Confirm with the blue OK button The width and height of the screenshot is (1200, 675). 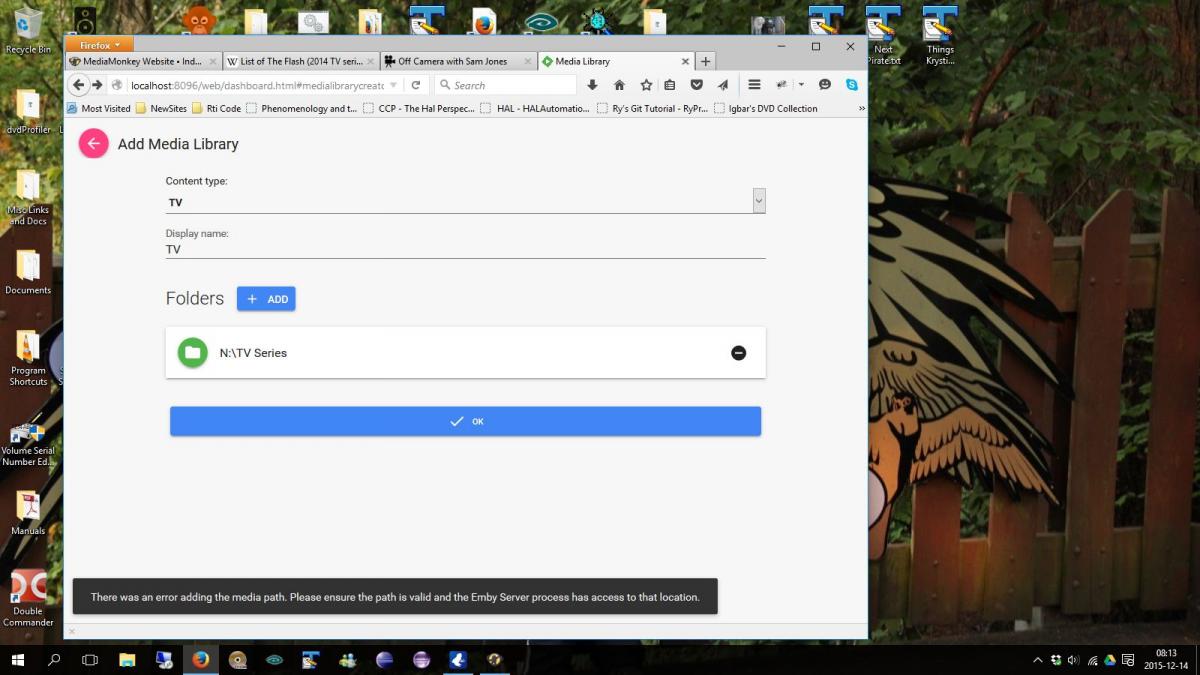coord(465,421)
